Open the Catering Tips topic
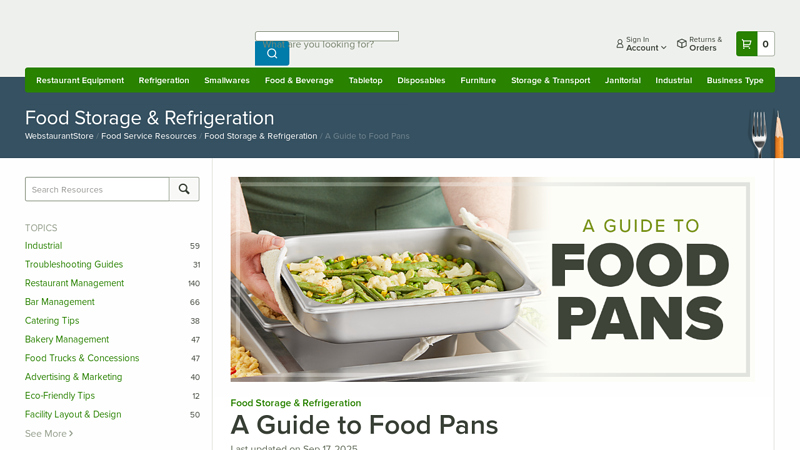 52,321
